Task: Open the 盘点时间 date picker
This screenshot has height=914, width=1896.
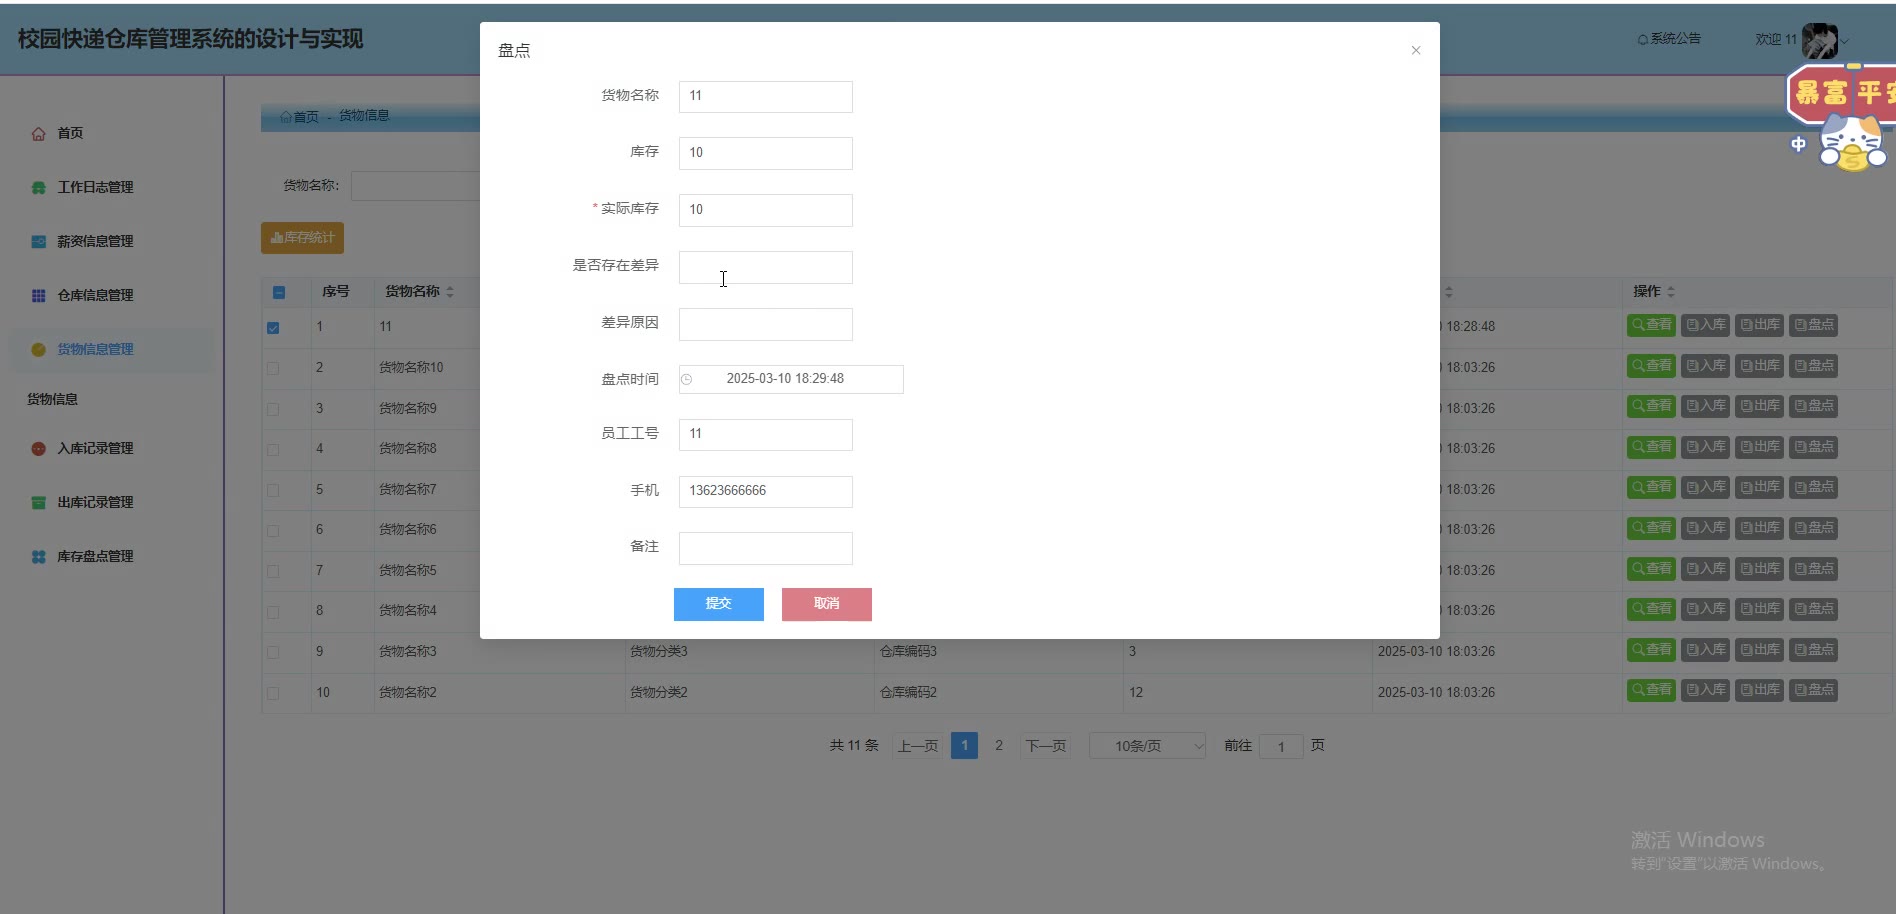Action: (791, 379)
